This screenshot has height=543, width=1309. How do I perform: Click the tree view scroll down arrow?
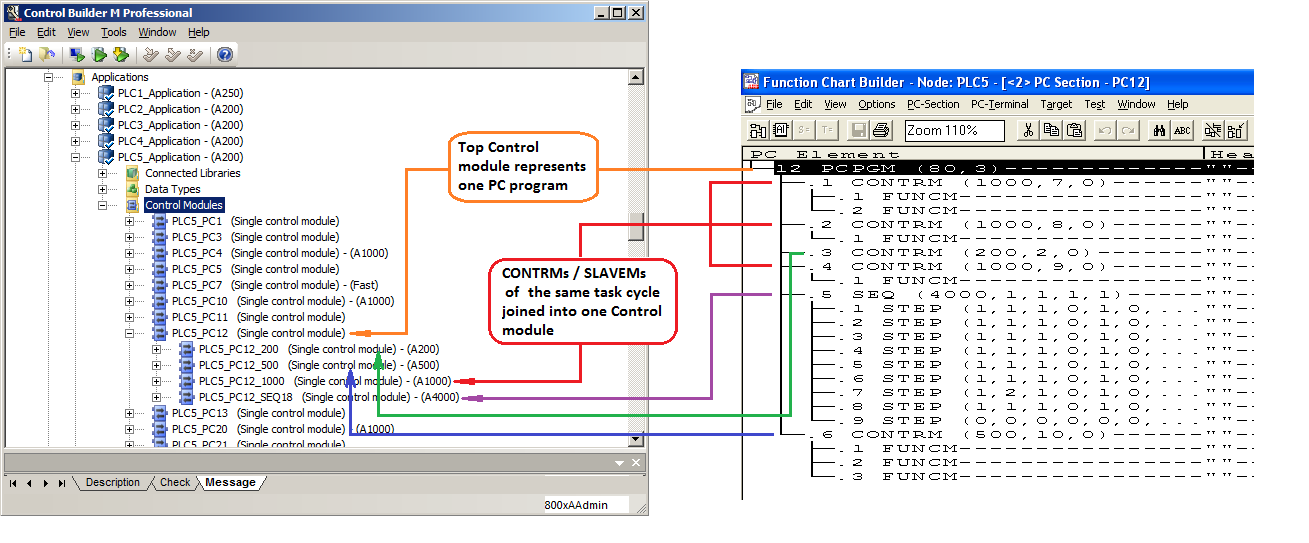click(x=635, y=439)
